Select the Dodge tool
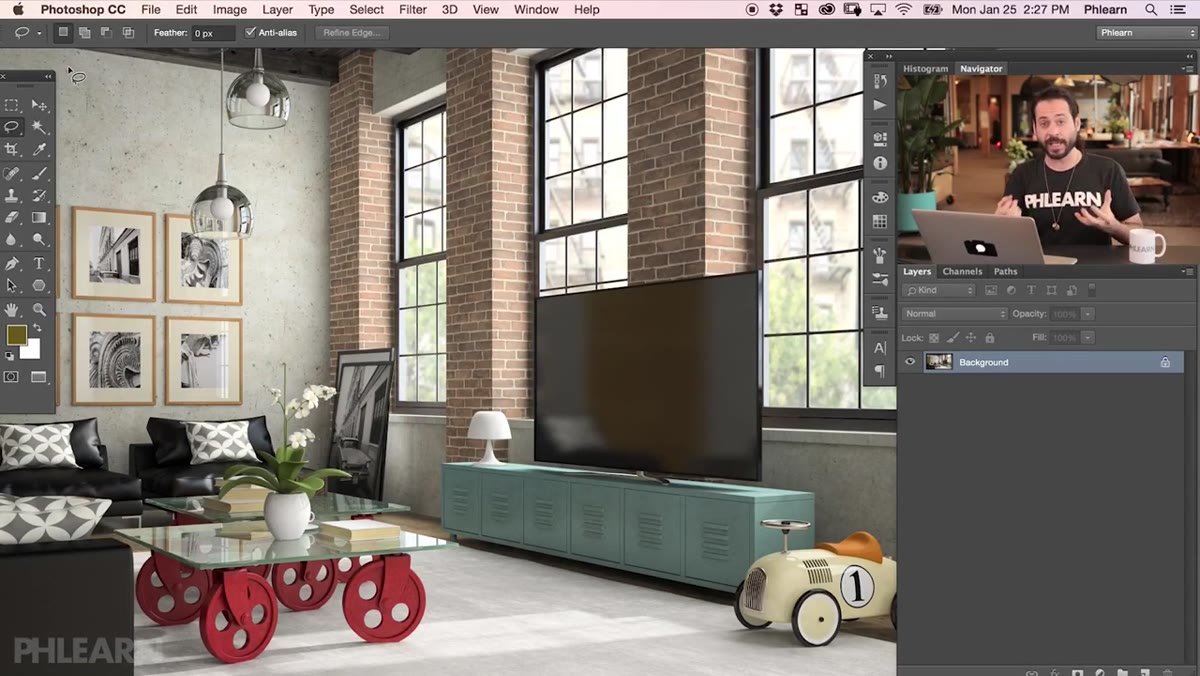The width and height of the screenshot is (1200, 676). (39, 239)
